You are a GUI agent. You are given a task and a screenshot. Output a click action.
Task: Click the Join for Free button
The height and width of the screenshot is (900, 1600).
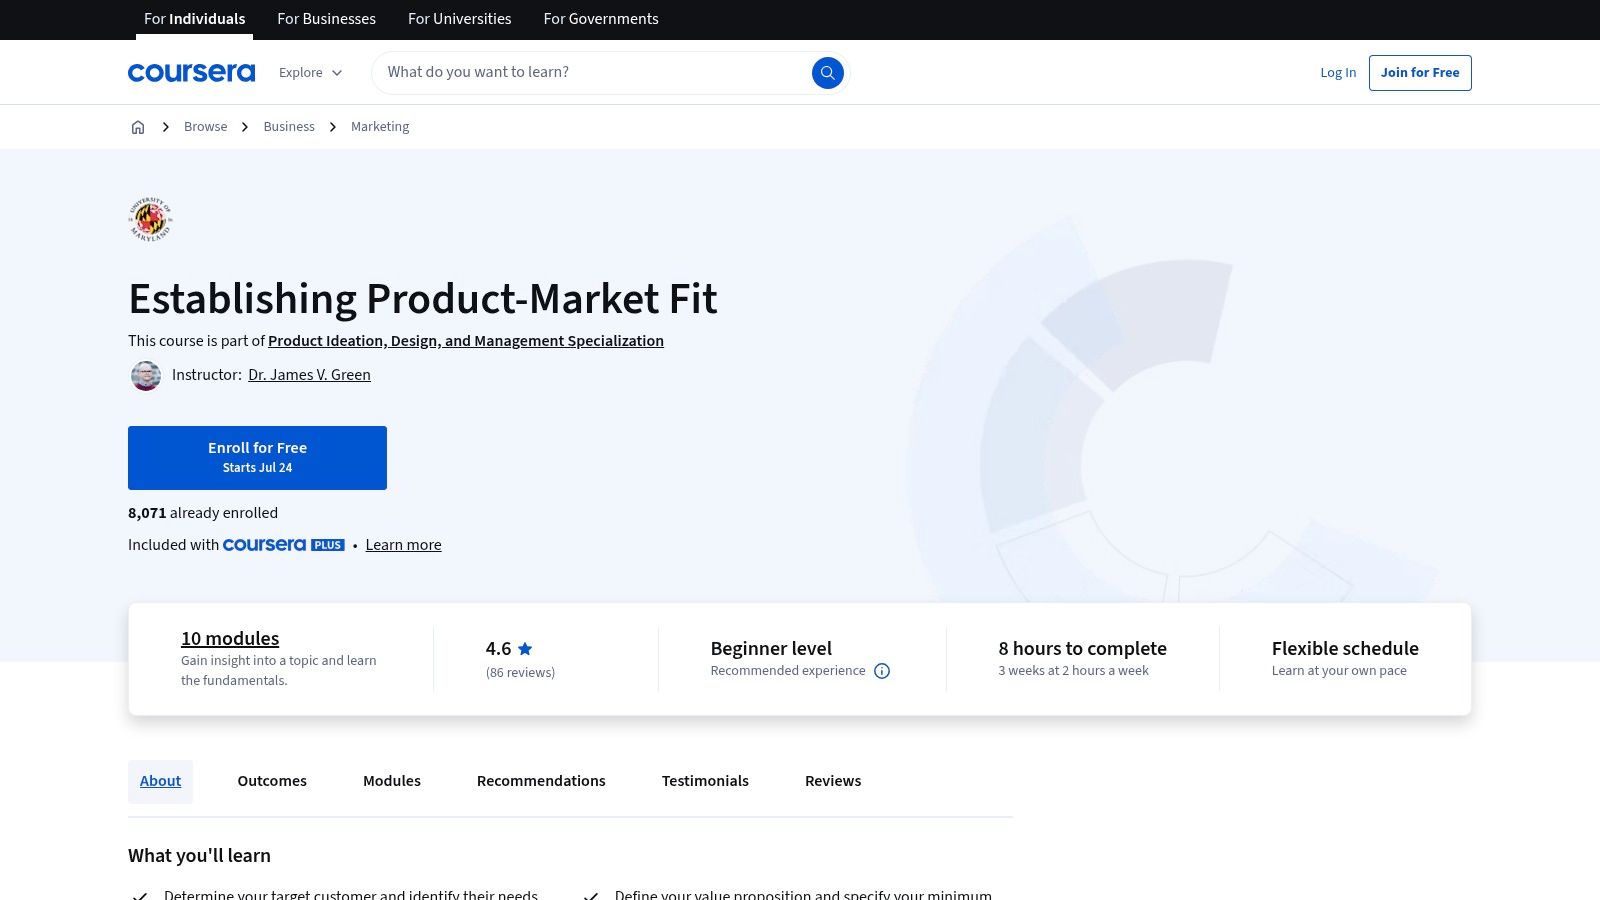pos(1420,73)
